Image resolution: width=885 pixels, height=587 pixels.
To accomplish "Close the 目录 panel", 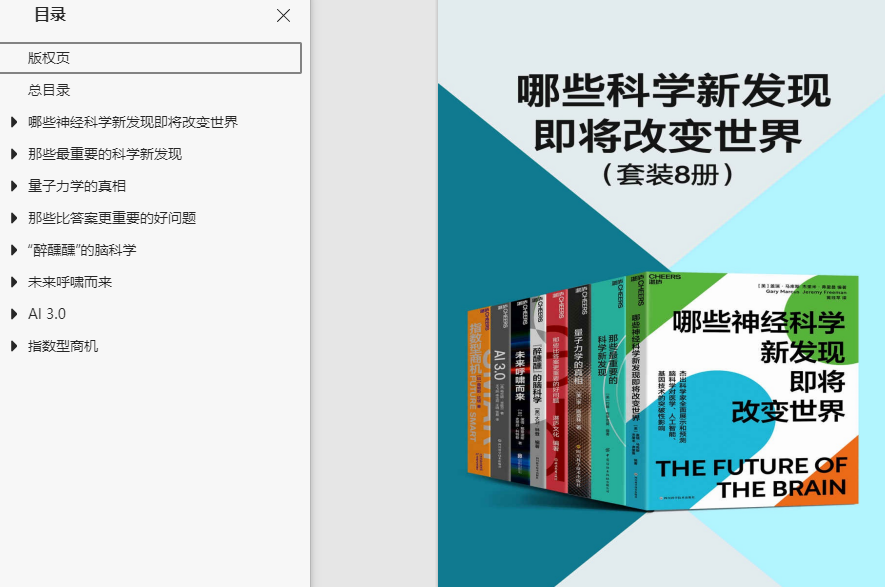I will tap(283, 16).
